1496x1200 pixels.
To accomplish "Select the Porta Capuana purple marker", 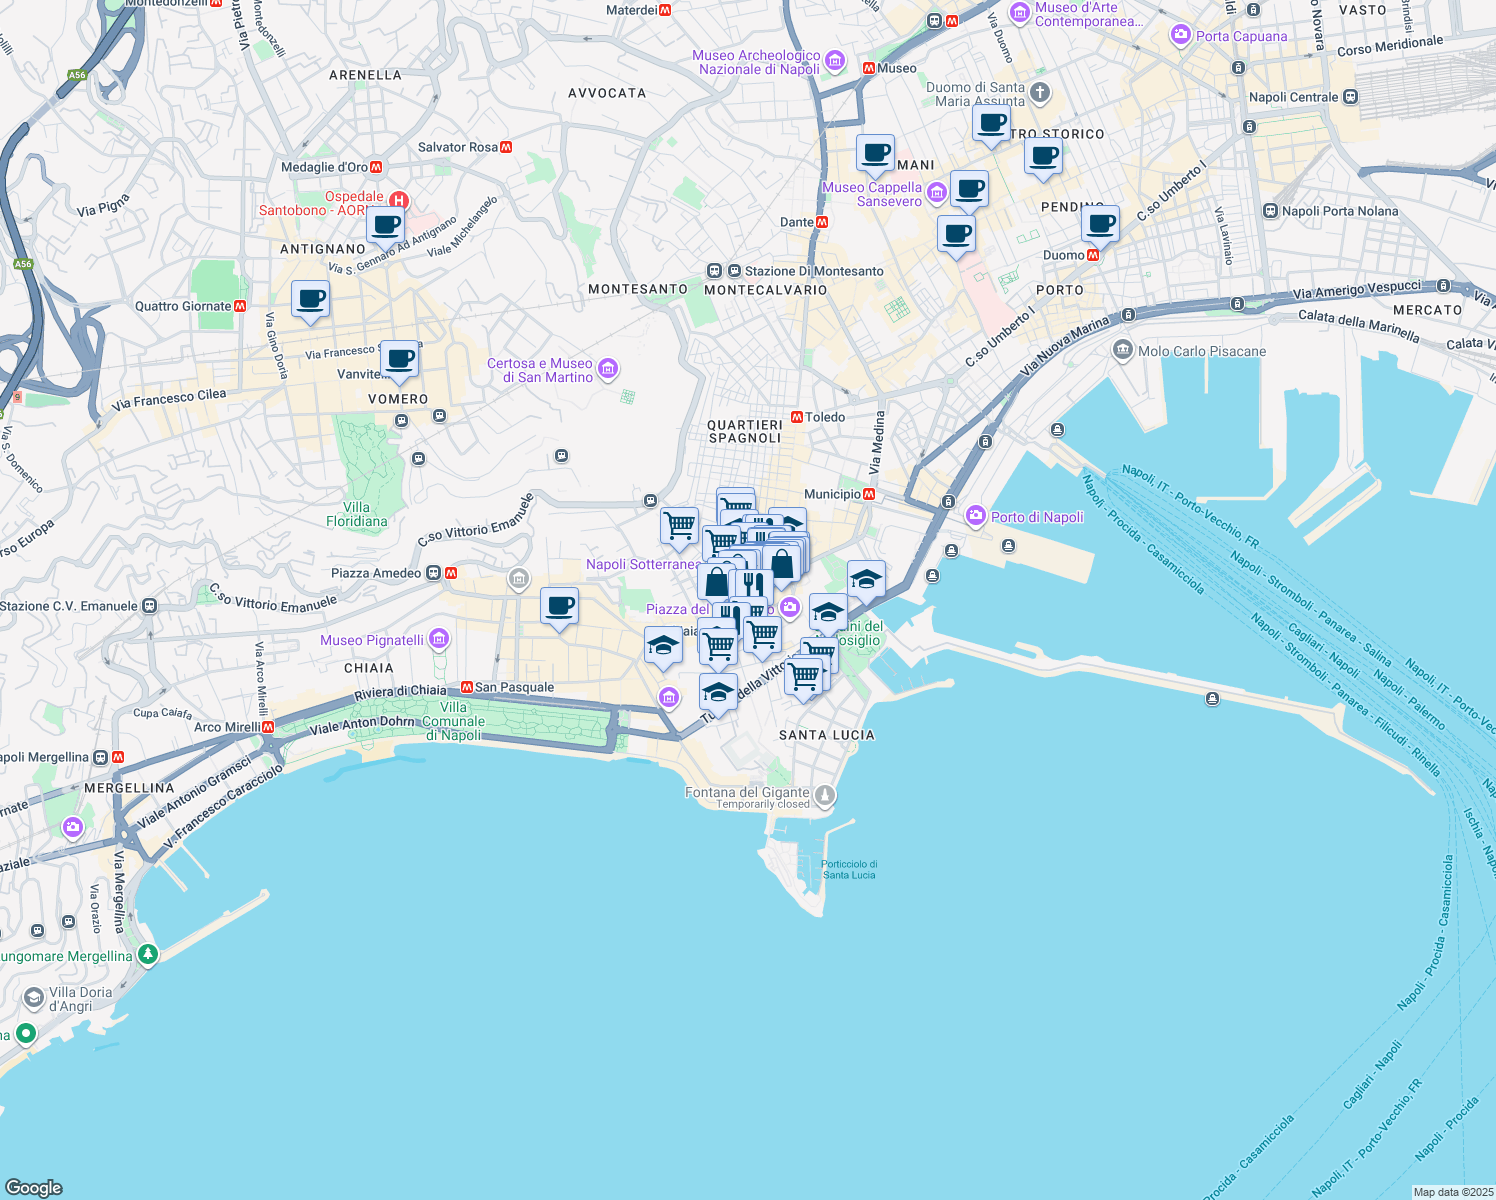I will coord(1182,36).
